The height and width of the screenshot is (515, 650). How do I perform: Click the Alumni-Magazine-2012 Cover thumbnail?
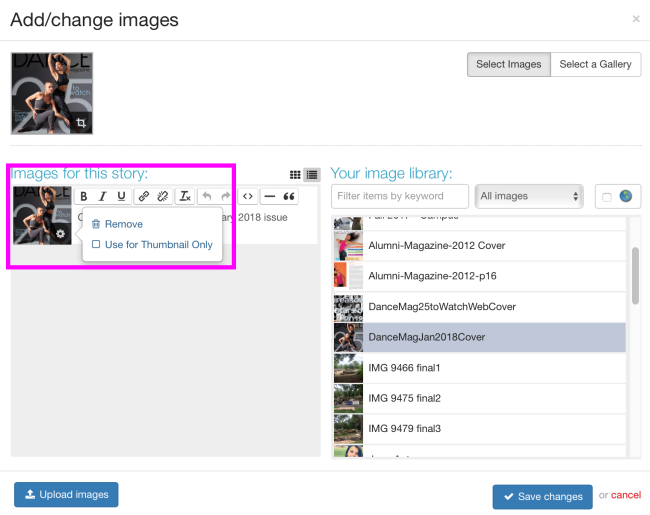(348, 245)
